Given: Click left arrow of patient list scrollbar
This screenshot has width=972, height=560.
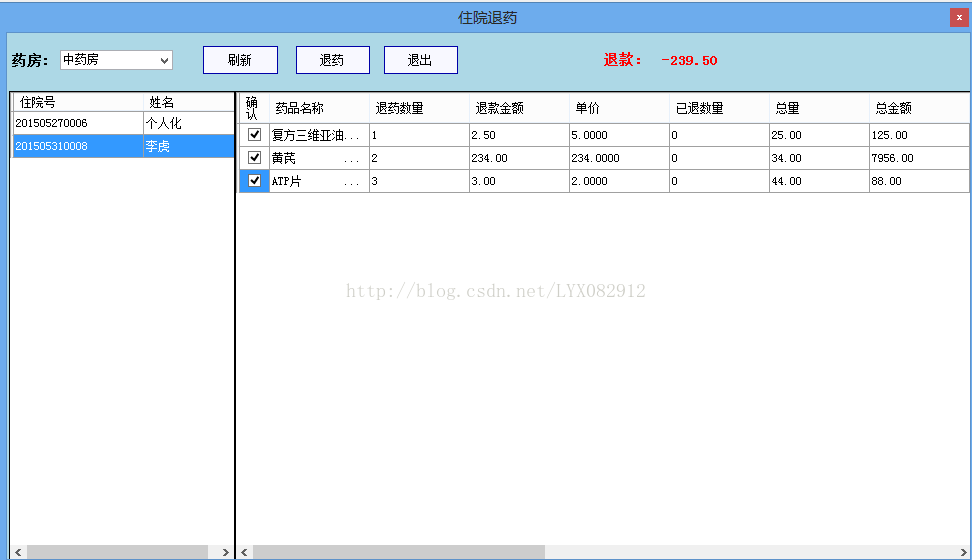Looking at the screenshot, I should [19, 552].
